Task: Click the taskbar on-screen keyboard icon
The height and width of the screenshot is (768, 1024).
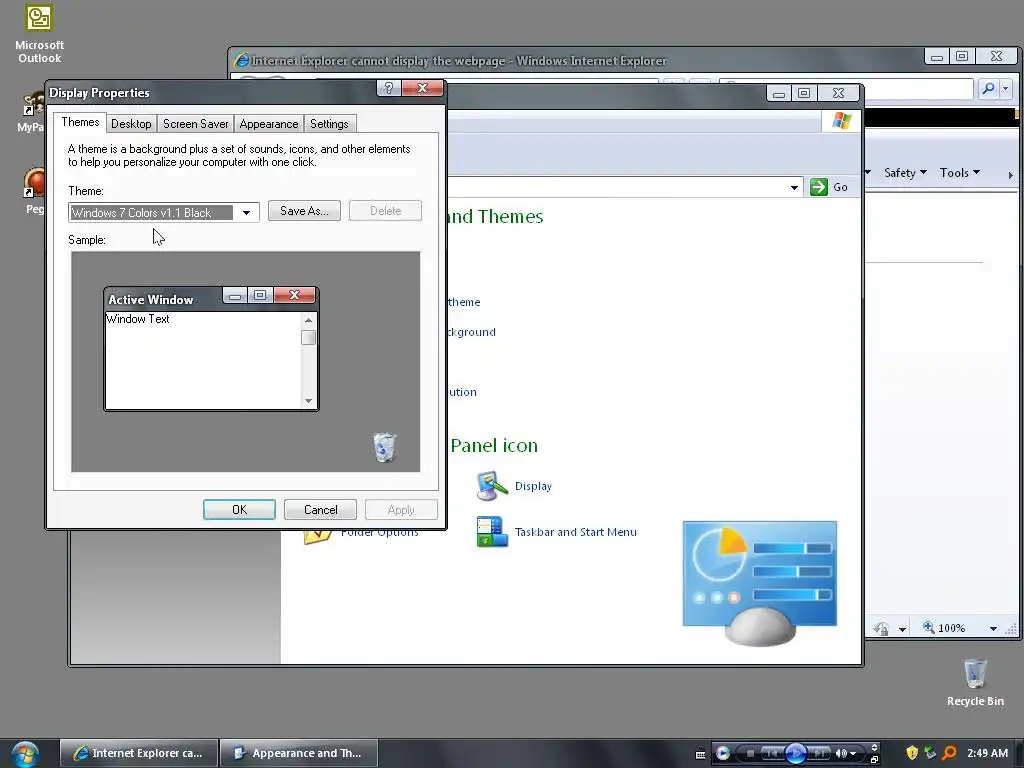Action: [x=700, y=754]
